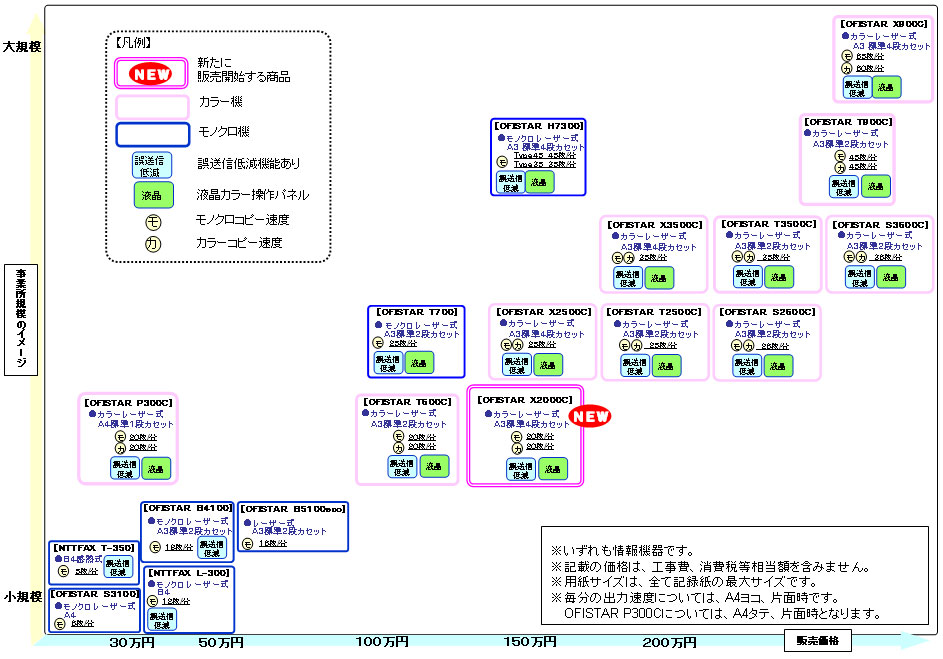
Task: Select the OFISTAR X9000C product title
Action: click(883, 23)
